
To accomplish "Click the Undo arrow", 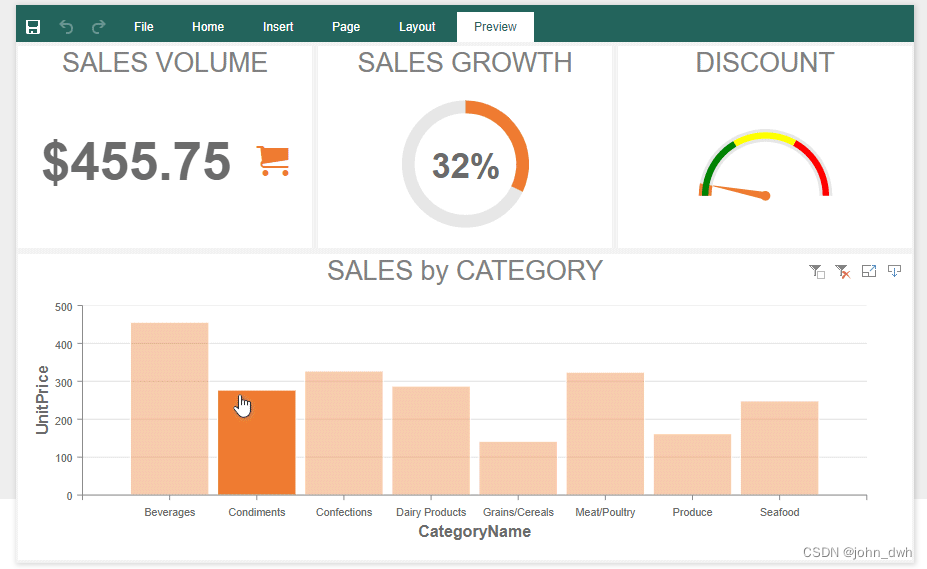I will coord(66,27).
